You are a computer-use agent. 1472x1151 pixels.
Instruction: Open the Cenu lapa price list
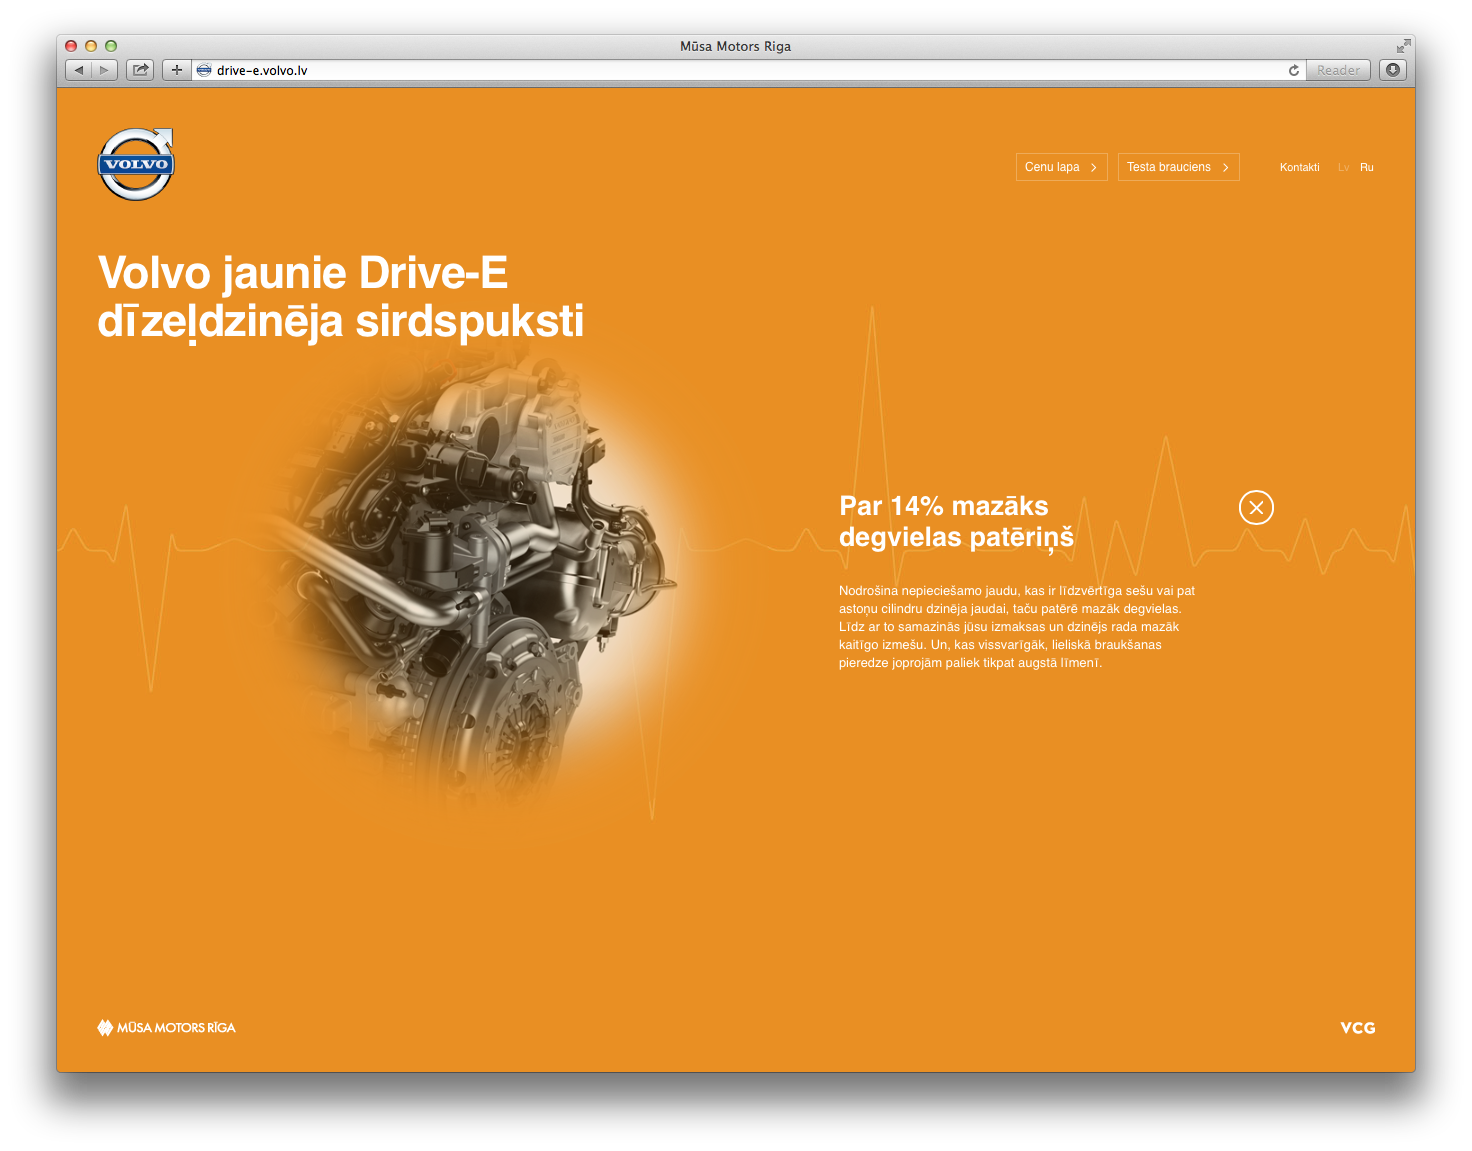(1061, 167)
